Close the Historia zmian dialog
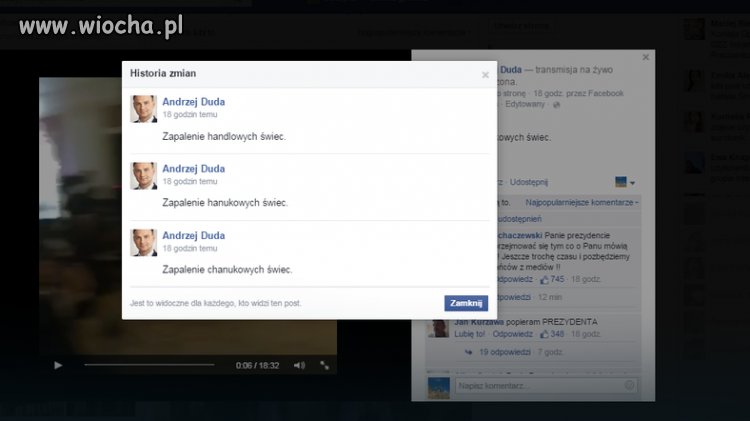 click(x=485, y=75)
